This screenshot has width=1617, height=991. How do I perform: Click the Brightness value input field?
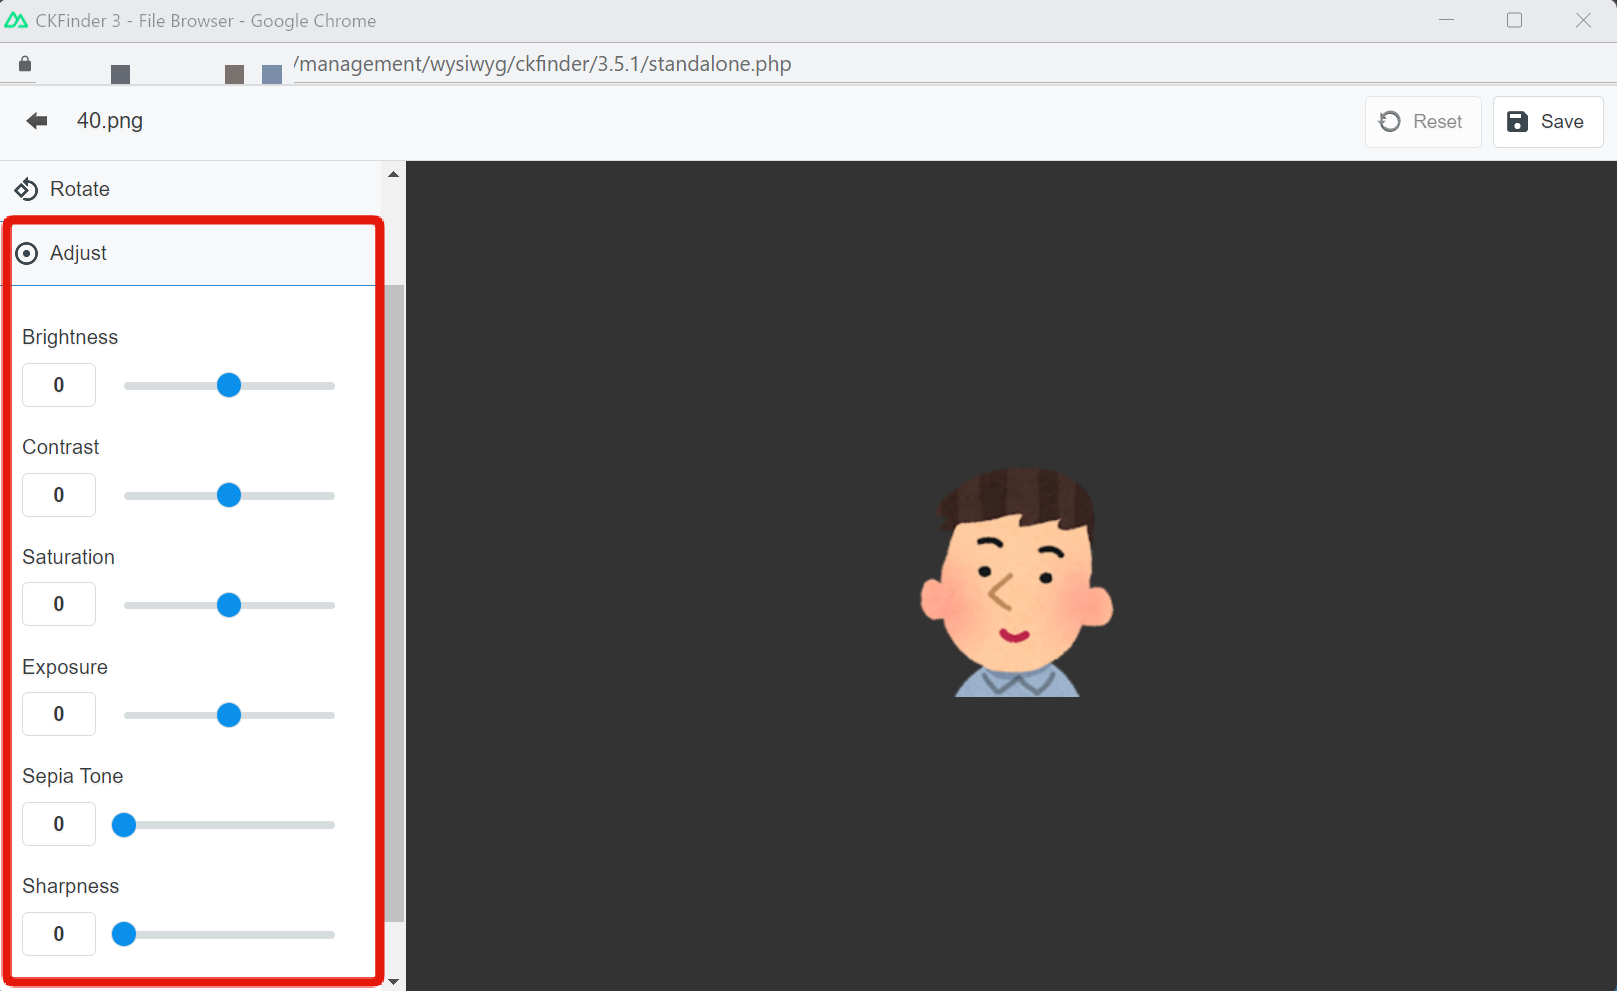coord(59,385)
